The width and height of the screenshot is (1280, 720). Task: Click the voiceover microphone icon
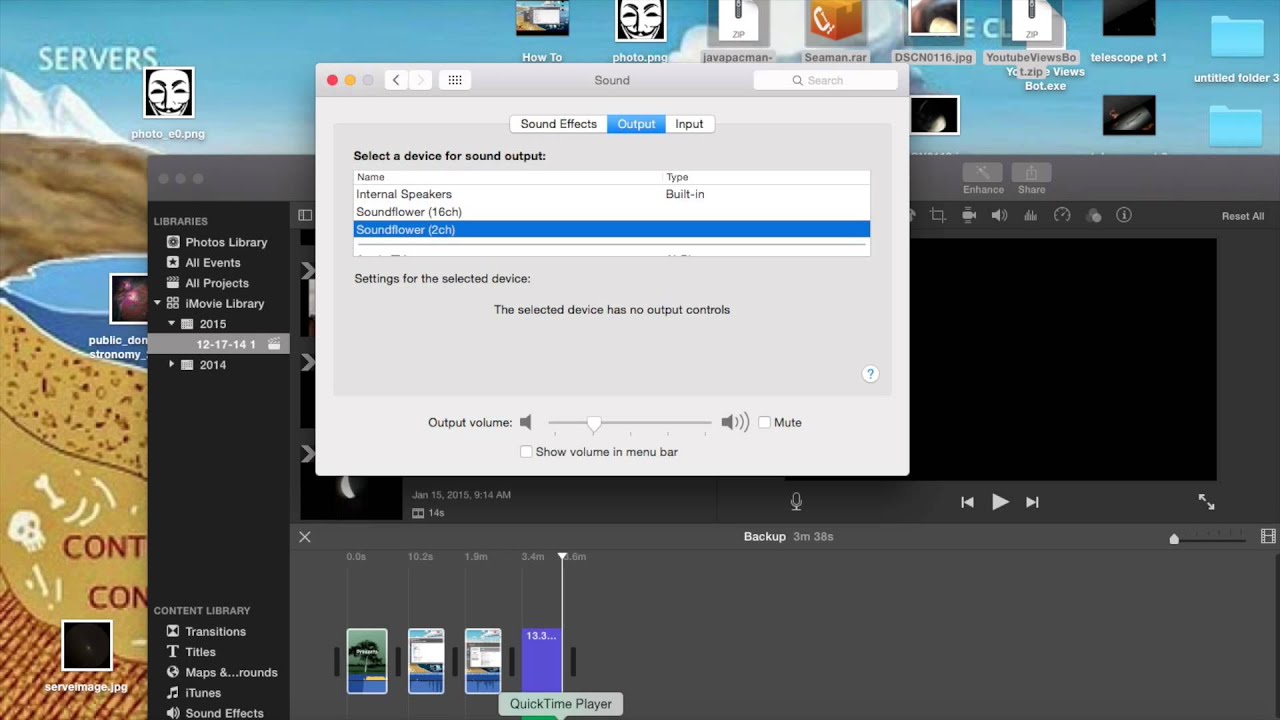[x=796, y=502]
